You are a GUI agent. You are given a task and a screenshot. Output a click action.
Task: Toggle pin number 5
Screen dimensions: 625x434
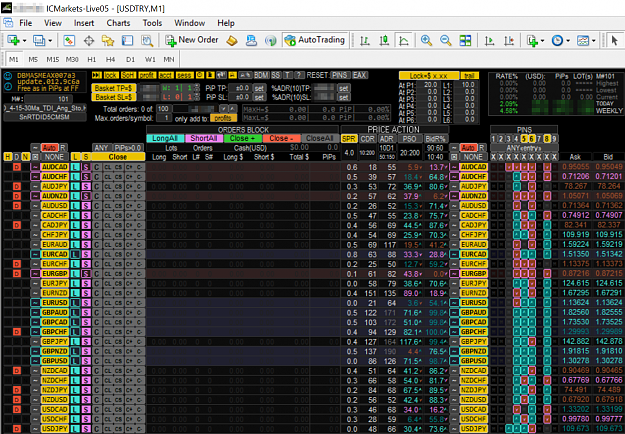[x=524, y=139]
